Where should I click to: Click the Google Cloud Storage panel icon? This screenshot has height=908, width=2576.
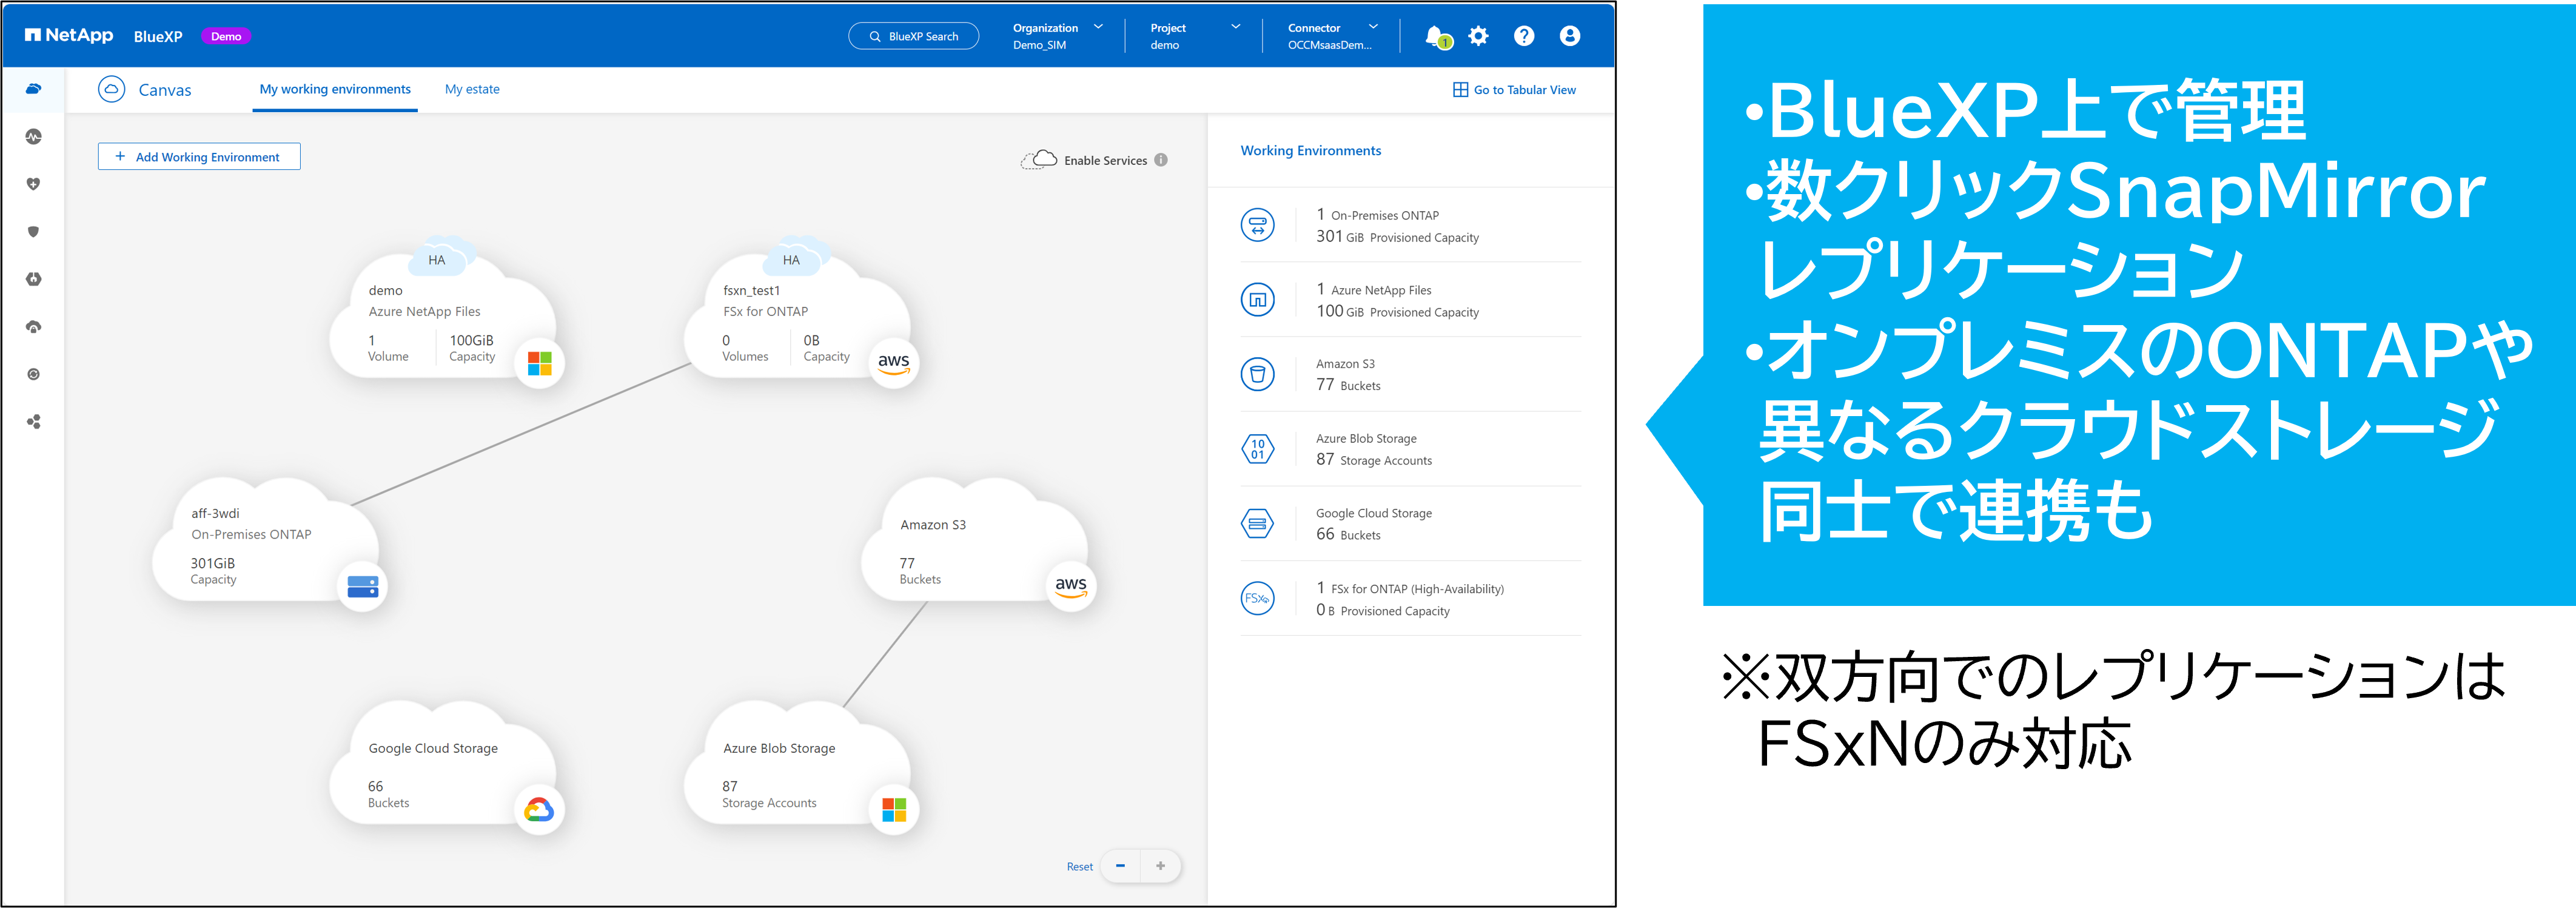point(1257,523)
